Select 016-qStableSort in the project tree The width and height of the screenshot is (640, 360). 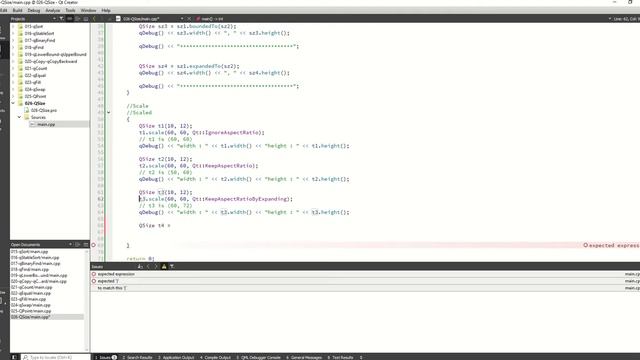39,33
